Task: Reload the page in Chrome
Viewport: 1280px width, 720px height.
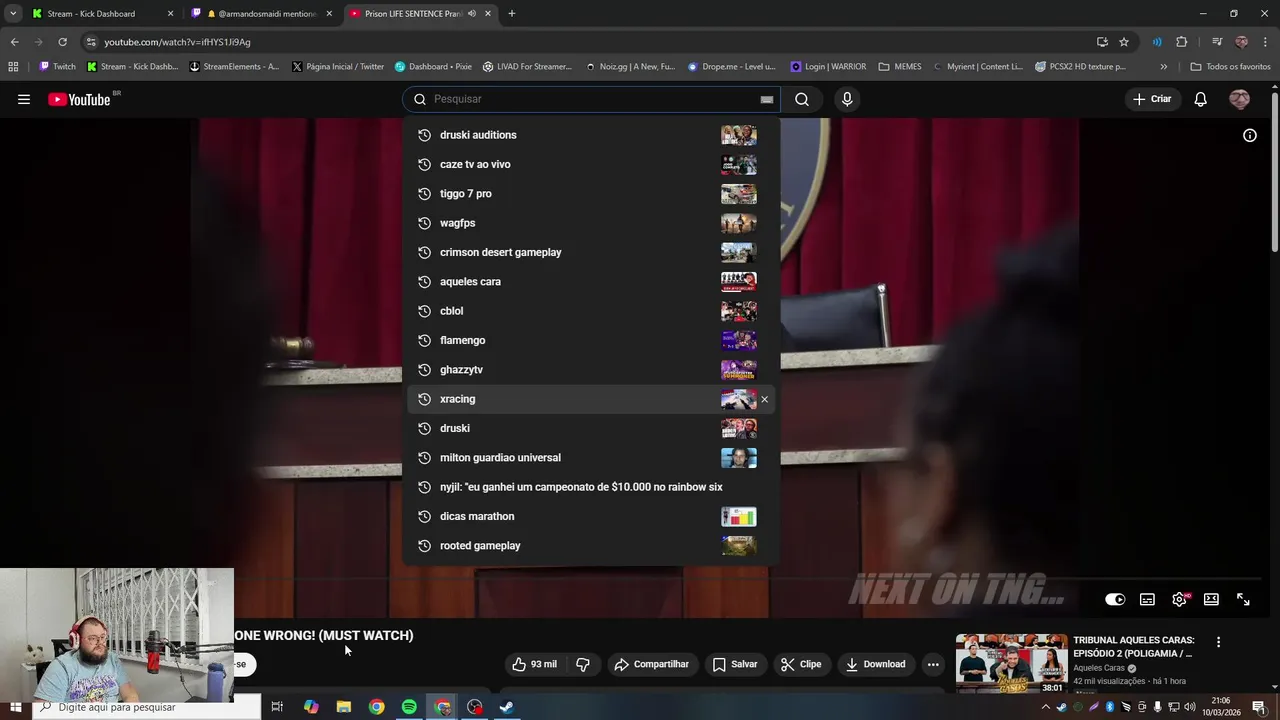Action: pos(62,42)
